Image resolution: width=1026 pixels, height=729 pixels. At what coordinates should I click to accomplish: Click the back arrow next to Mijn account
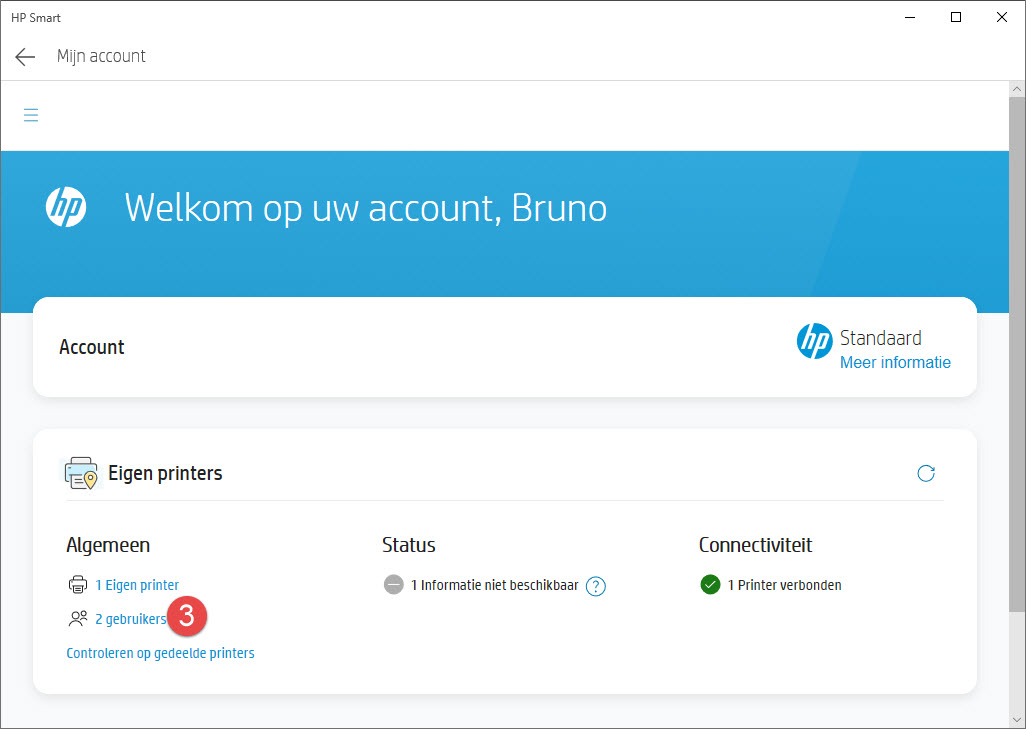coord(25,57)
